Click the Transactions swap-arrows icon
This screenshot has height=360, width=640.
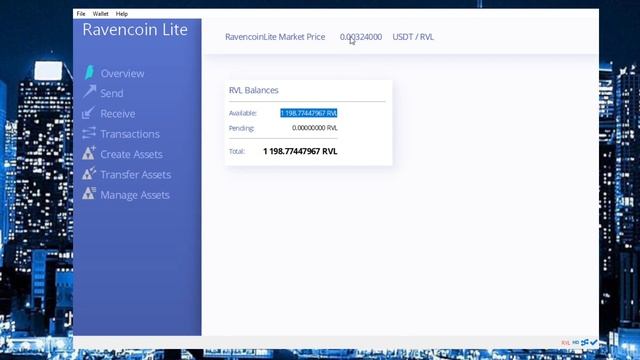89,133
